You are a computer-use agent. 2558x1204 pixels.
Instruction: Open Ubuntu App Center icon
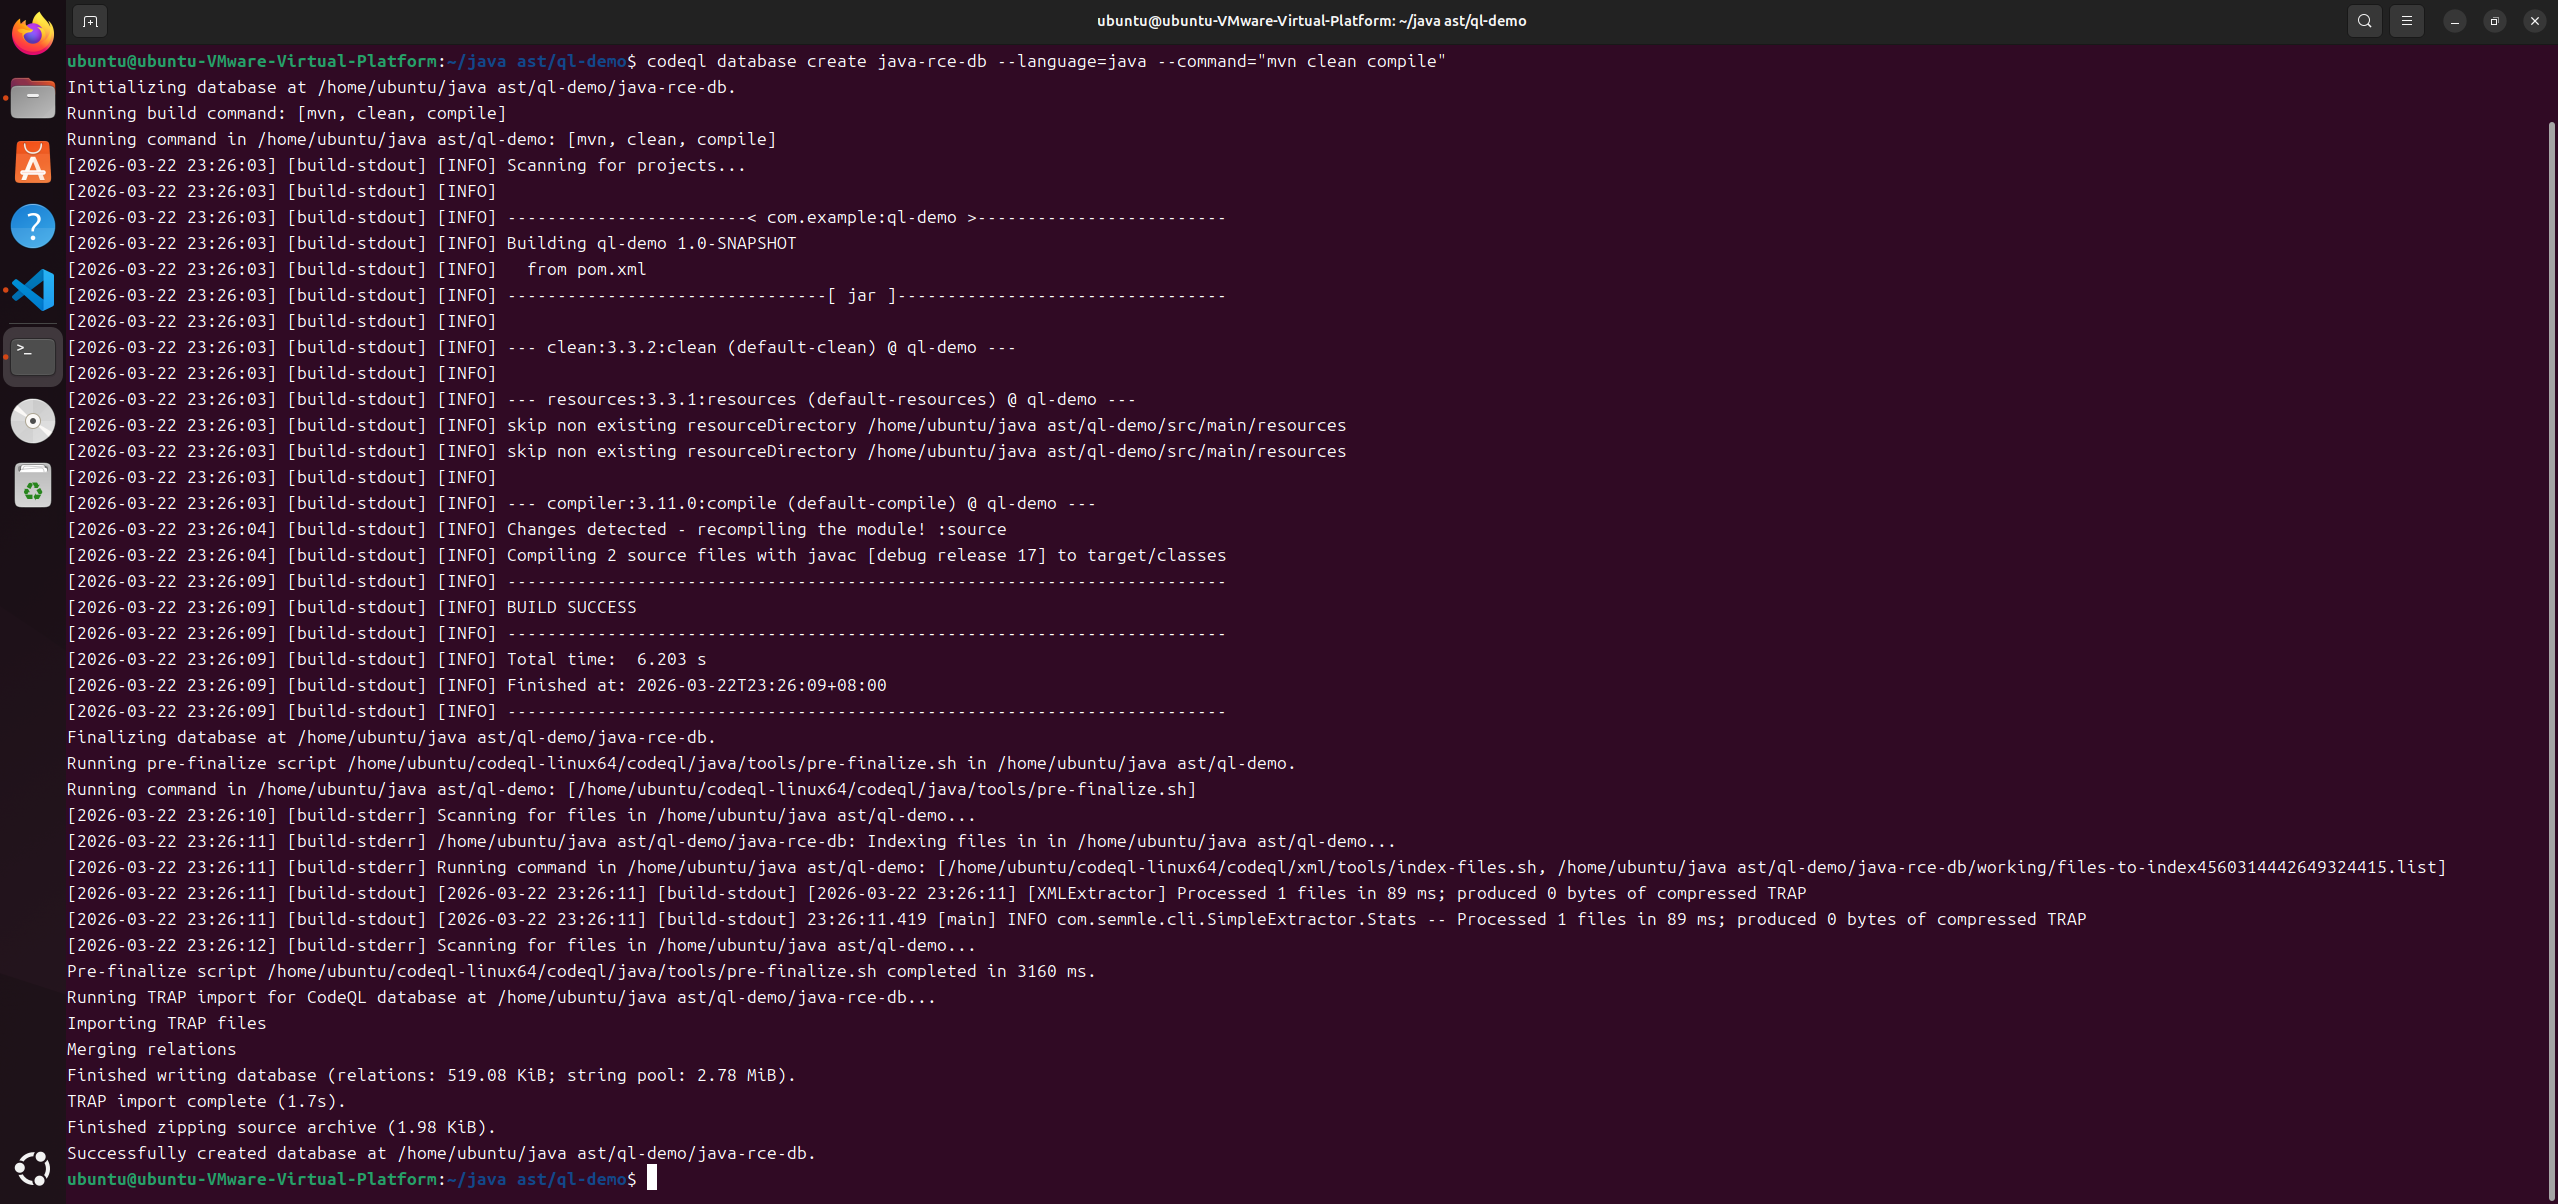pyautogui.click(x=33, y=163)
